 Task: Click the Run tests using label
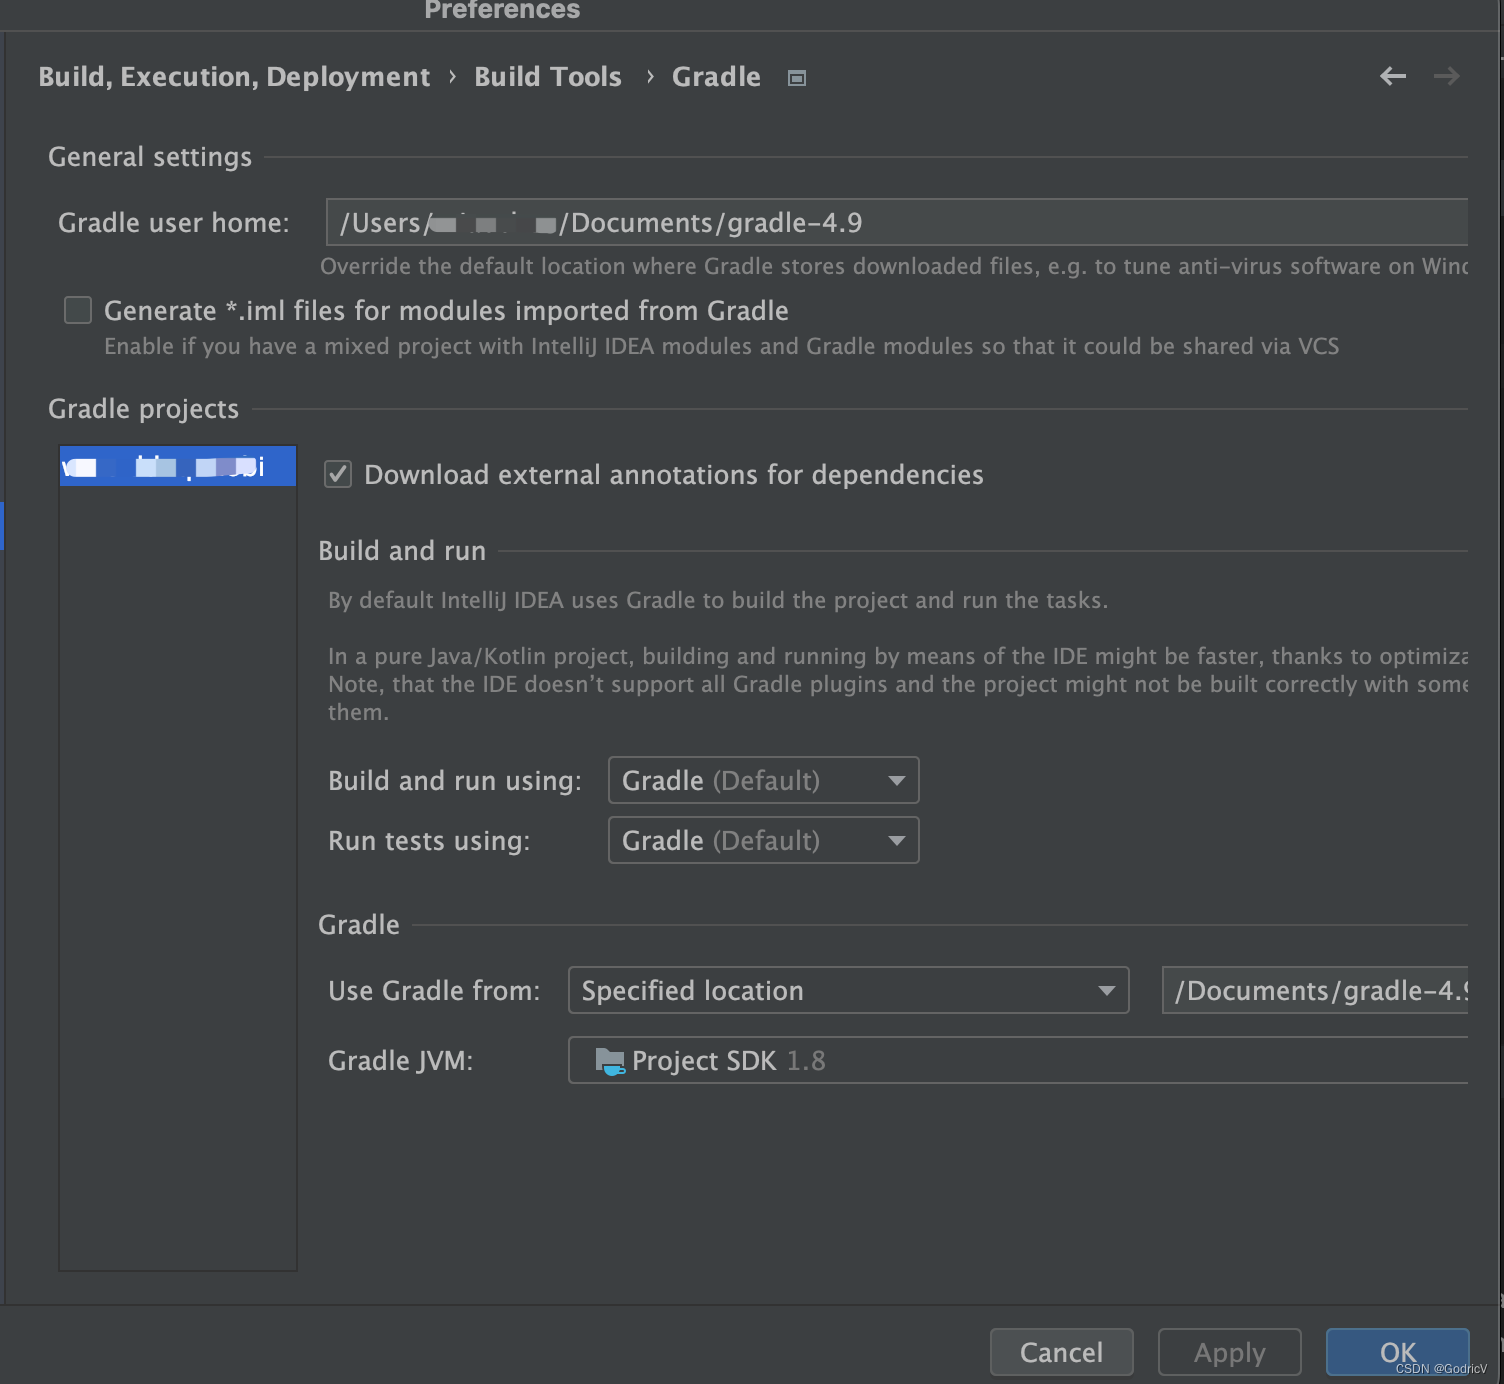tap(429, 840)
